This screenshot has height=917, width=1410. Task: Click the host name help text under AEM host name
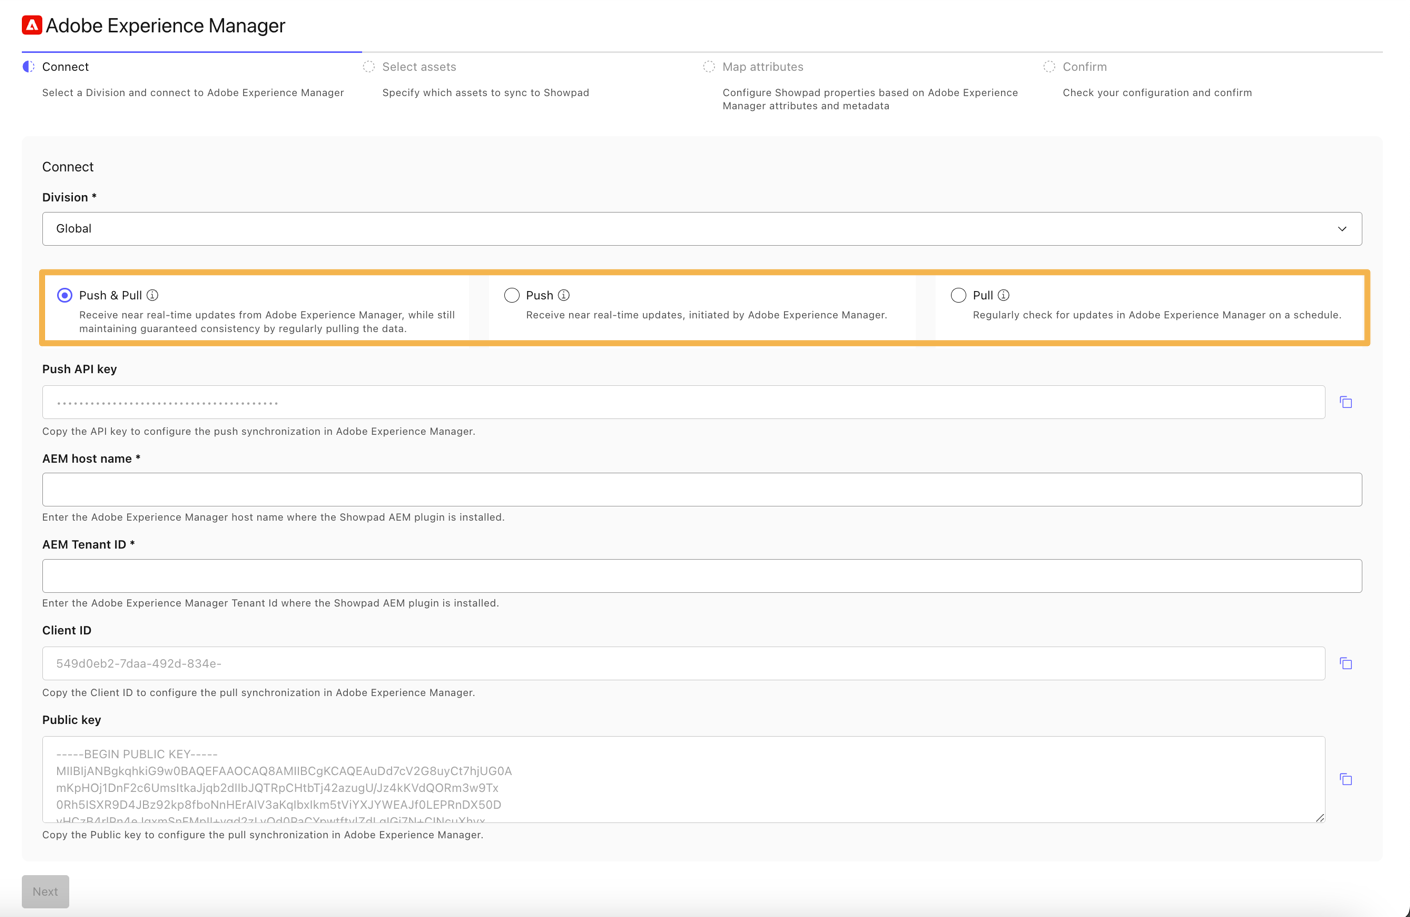273,518
